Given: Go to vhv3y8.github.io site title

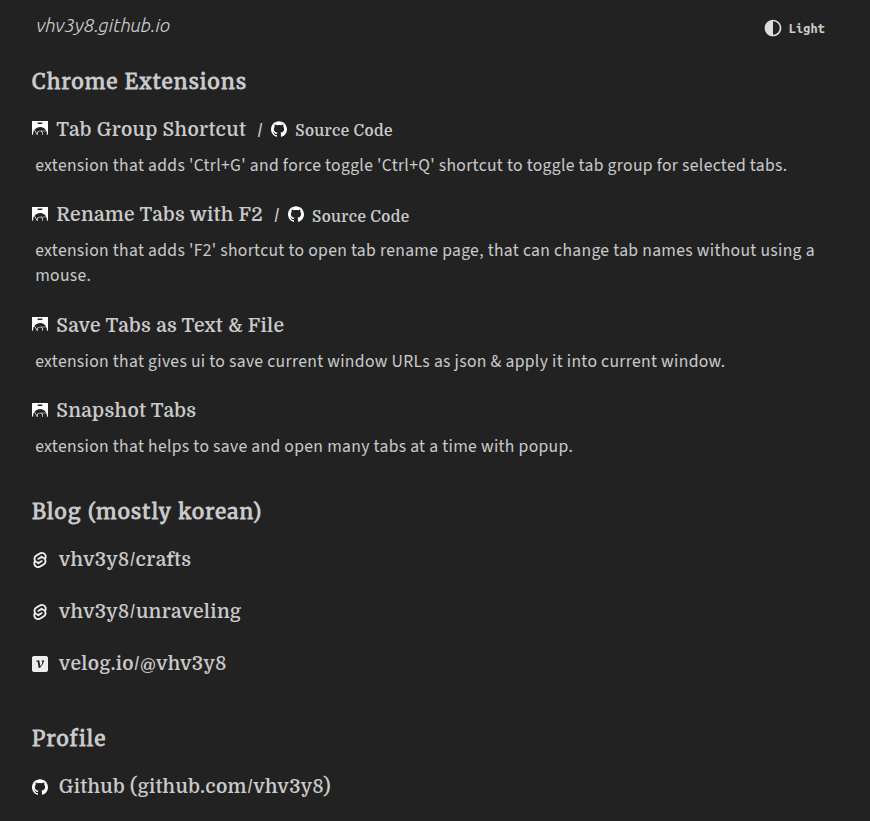Looking at the screenshot, I should click(103, 26).
